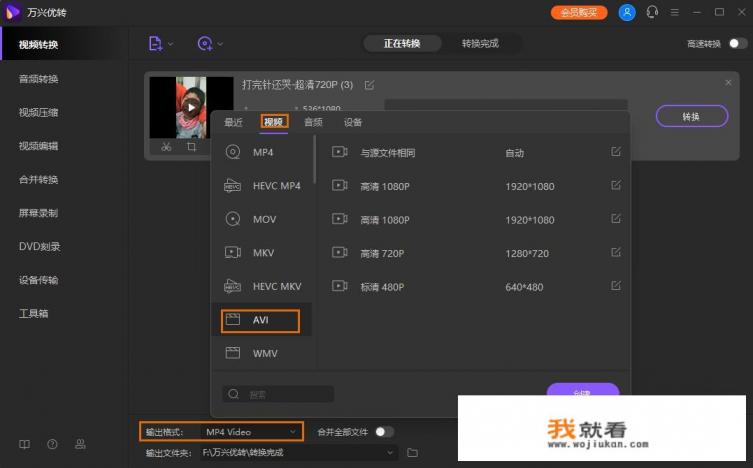Click the purple create button
Viewport: 753px width, 468px height.
(x=583, y=389)
